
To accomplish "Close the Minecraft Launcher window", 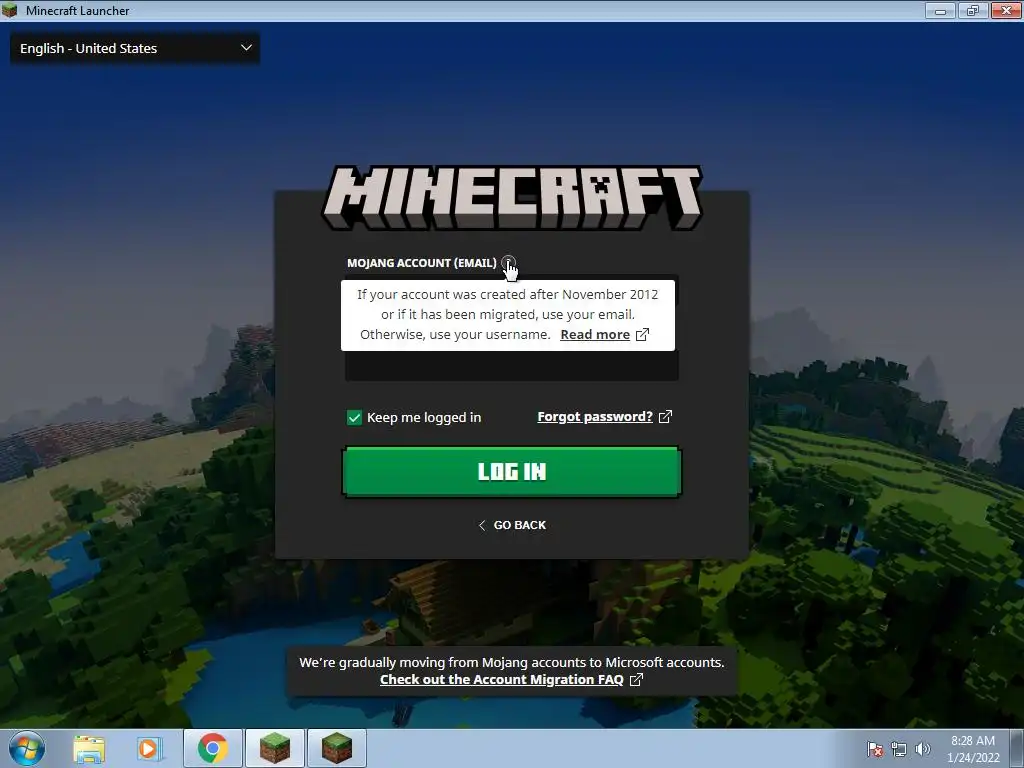I will point(1006,10).
